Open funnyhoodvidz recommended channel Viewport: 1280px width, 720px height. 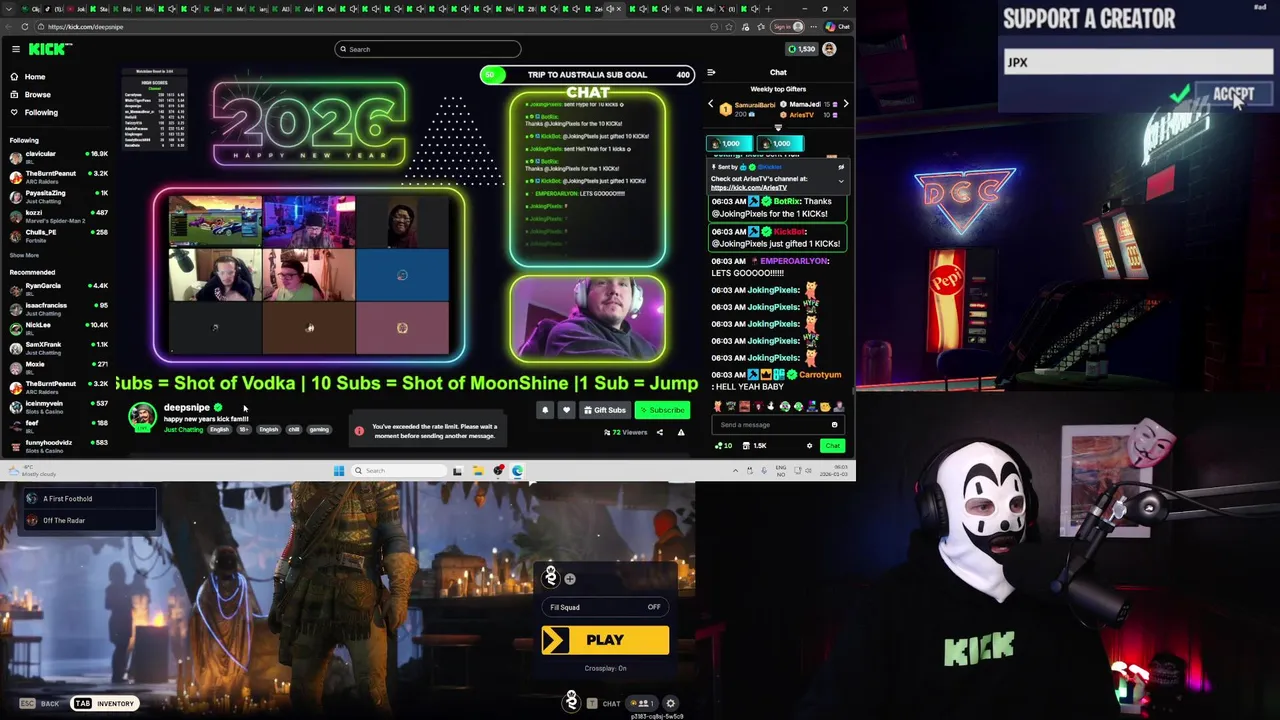[59, 444]
